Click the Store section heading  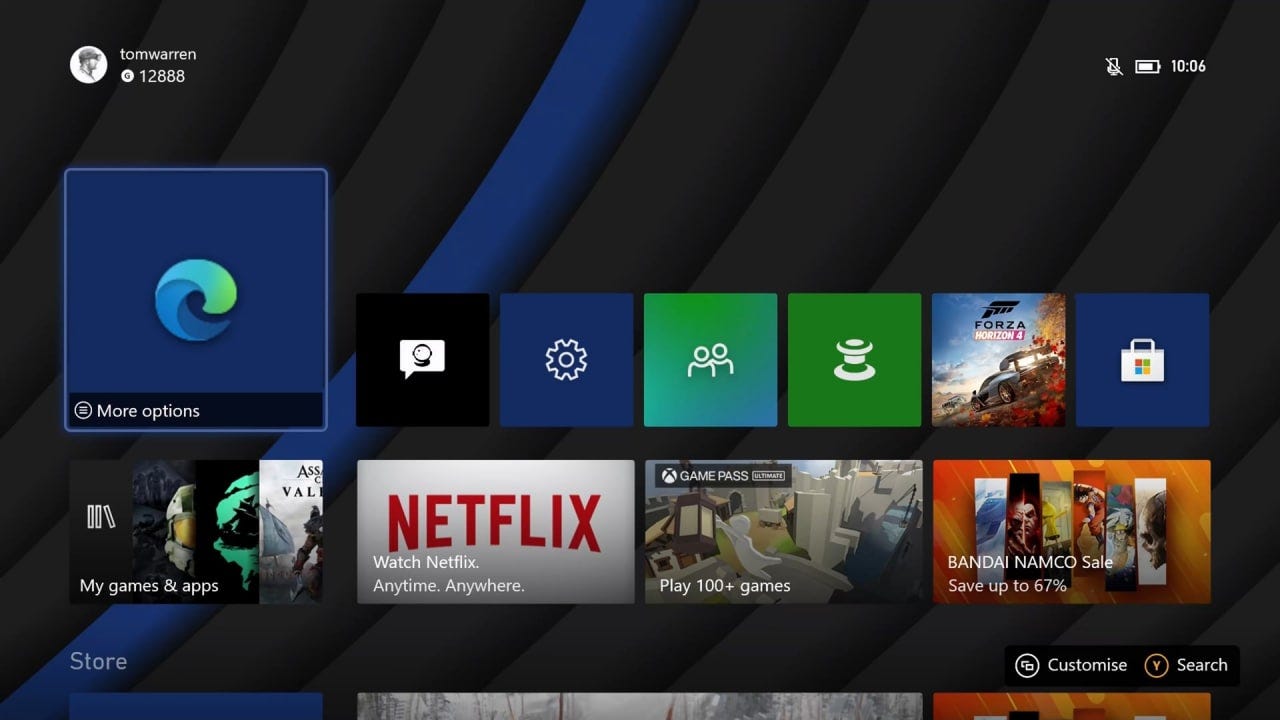98,661
